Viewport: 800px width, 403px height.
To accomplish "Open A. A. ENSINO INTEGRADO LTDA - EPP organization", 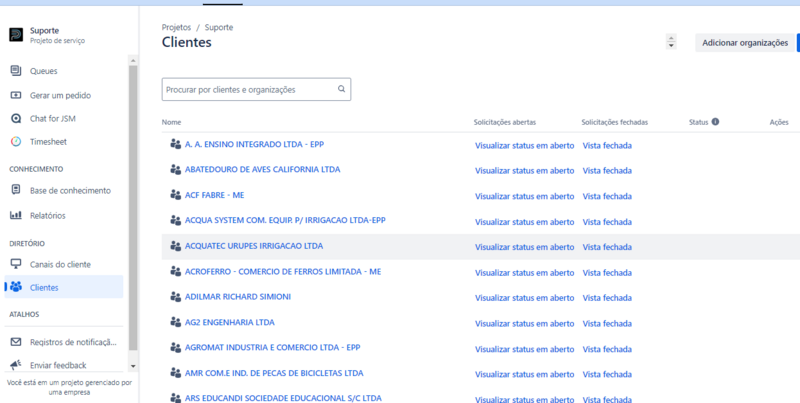I will (254, 144).
